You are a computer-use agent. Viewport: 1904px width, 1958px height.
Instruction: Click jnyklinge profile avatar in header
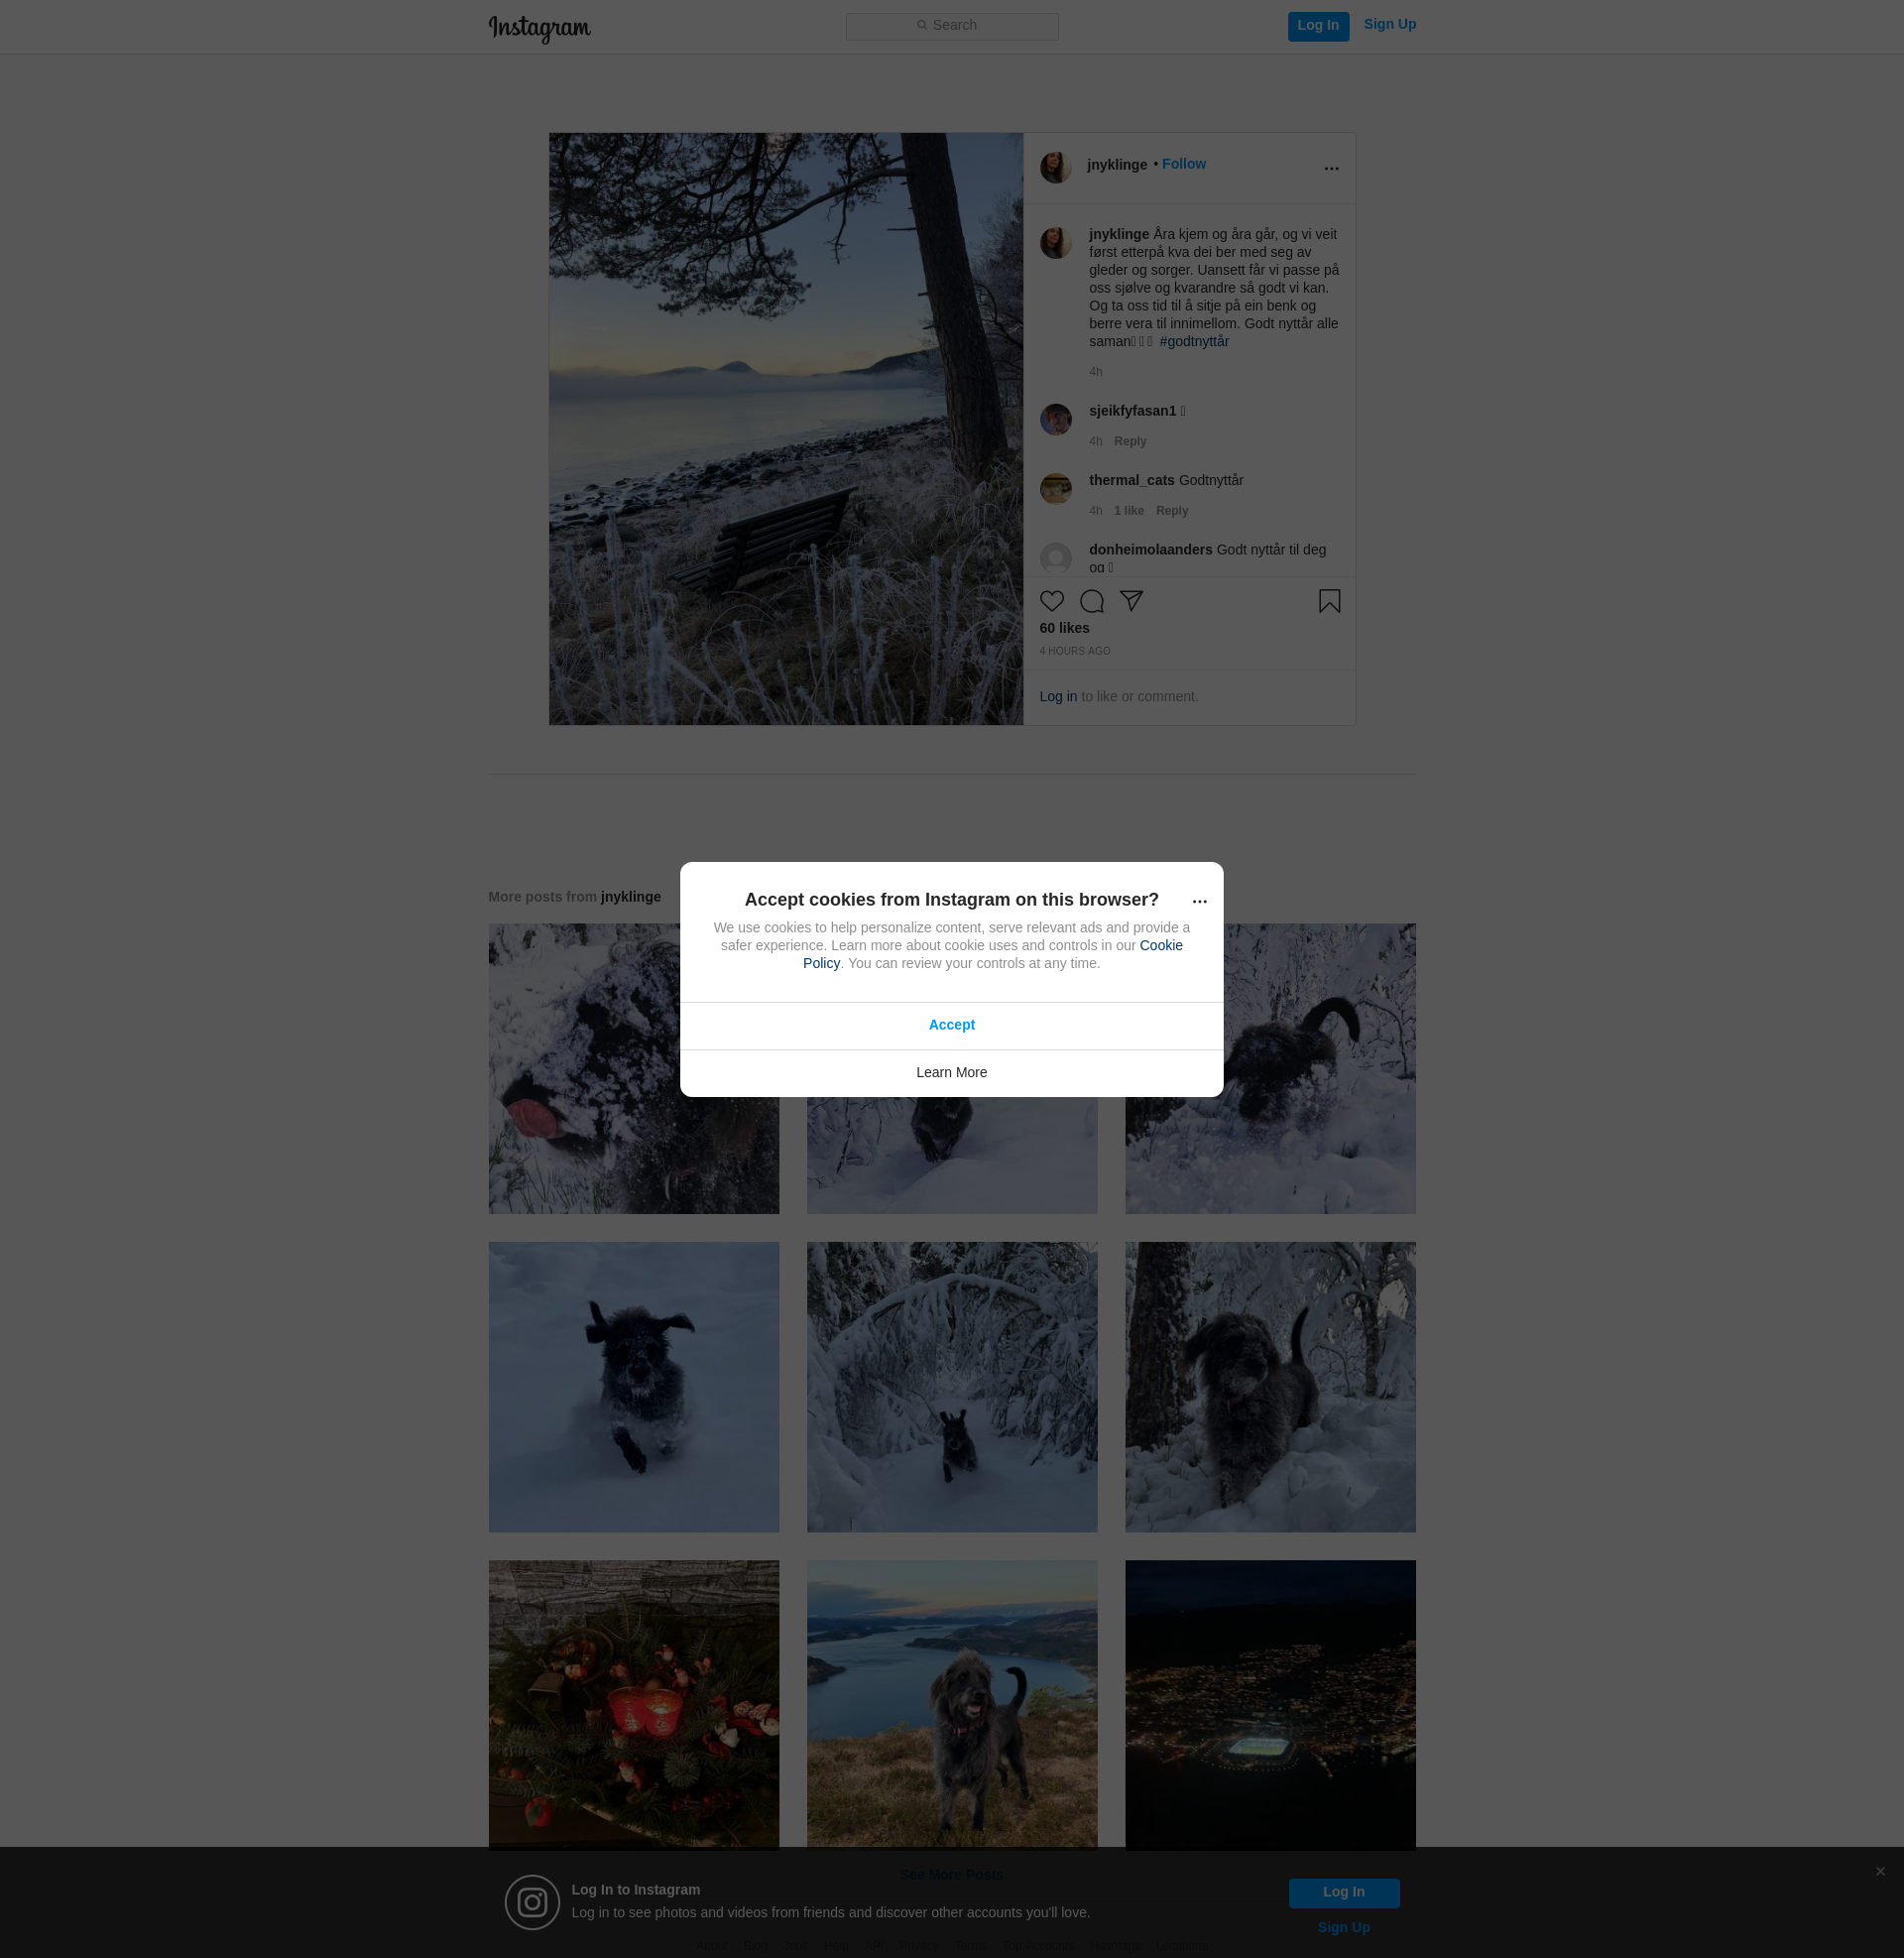[x=1055, y=167]
